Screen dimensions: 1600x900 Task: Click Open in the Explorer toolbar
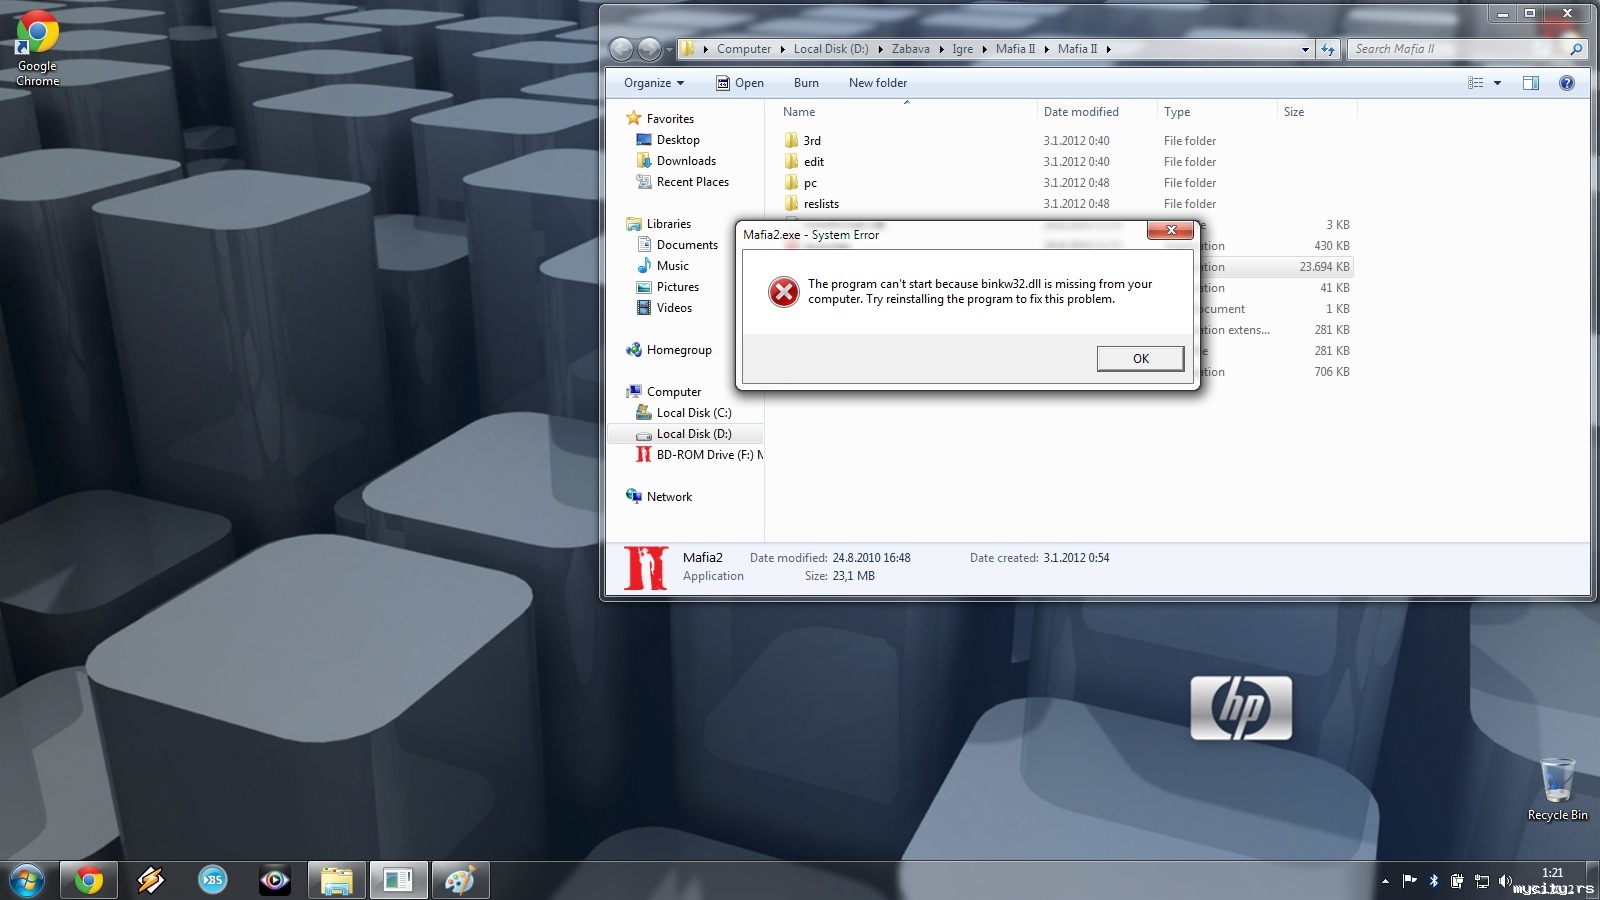[740, 83]
